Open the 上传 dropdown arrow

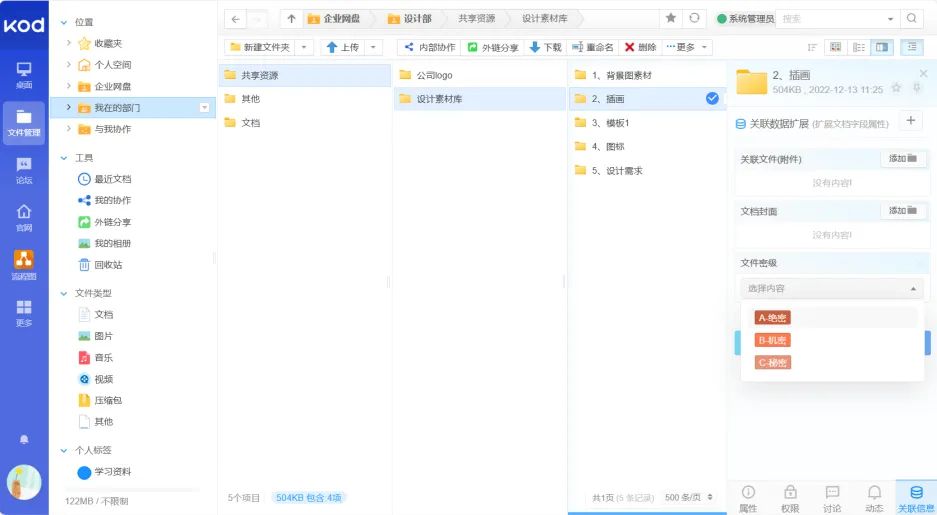(373, 47)
